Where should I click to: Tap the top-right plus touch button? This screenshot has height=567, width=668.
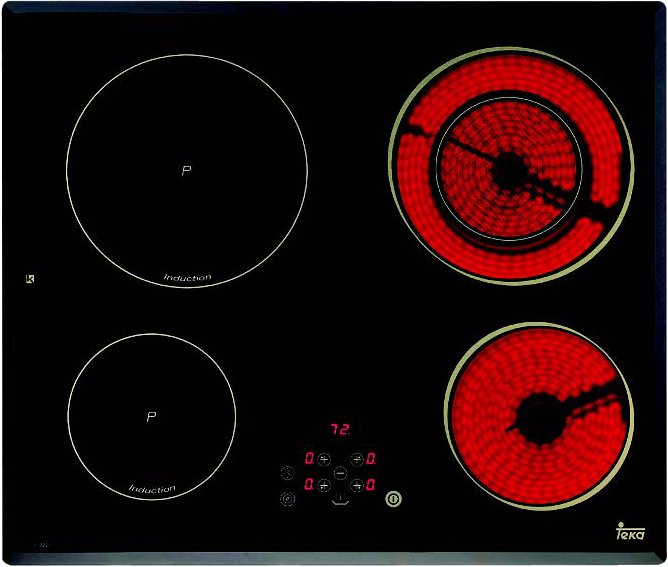click(357, 459)
